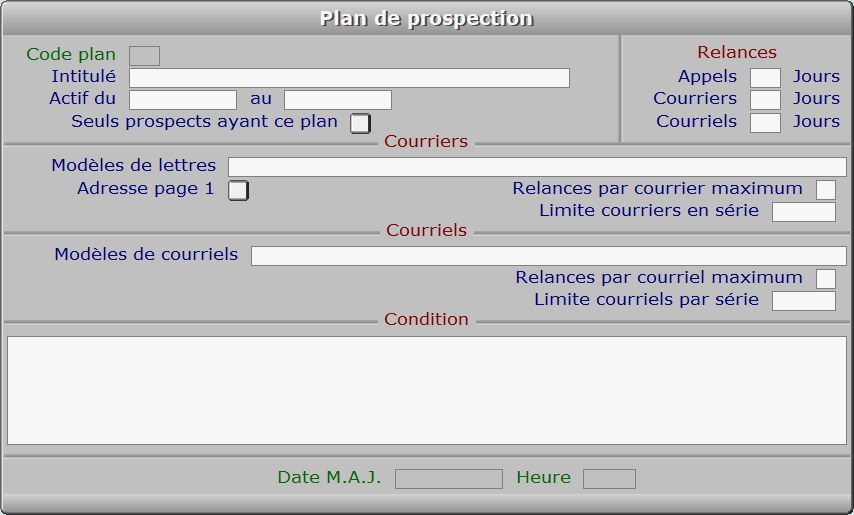This screenshot has width=854, height=515.
Task: Click 'Limite courriers en série' field
Action: 804,212
